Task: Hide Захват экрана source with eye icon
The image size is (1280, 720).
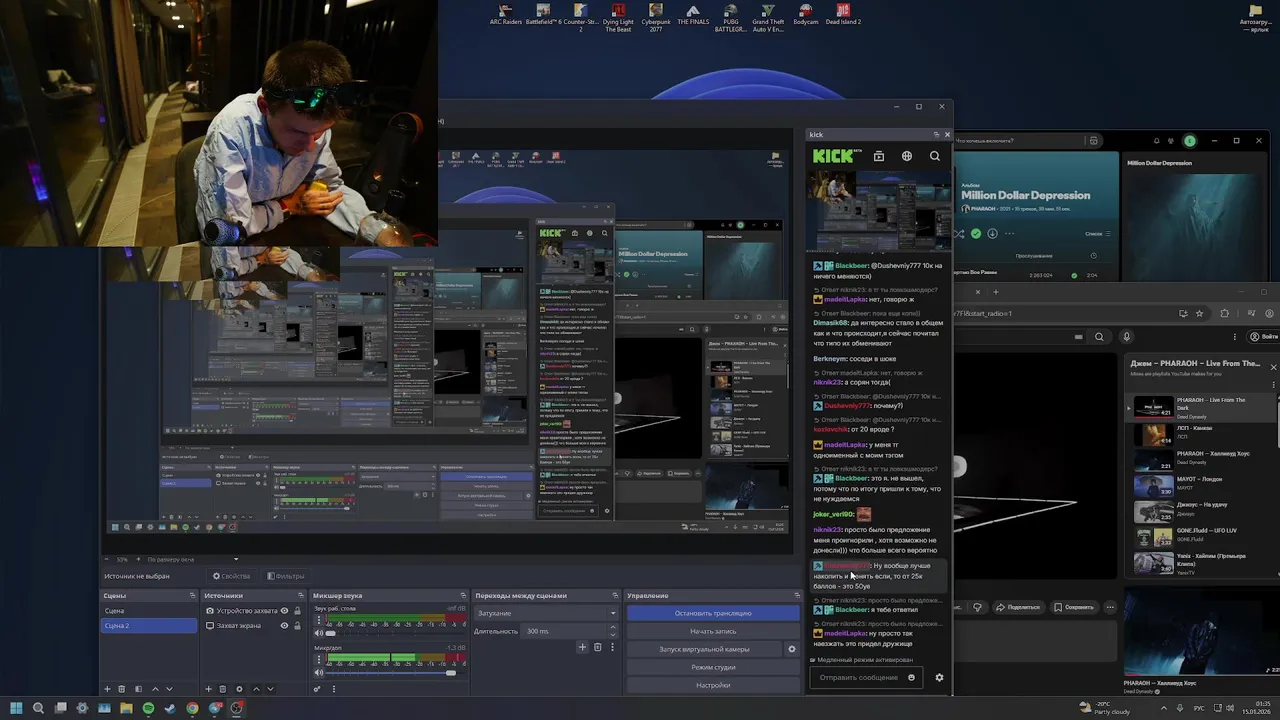Action: click(x=284, y=626)
